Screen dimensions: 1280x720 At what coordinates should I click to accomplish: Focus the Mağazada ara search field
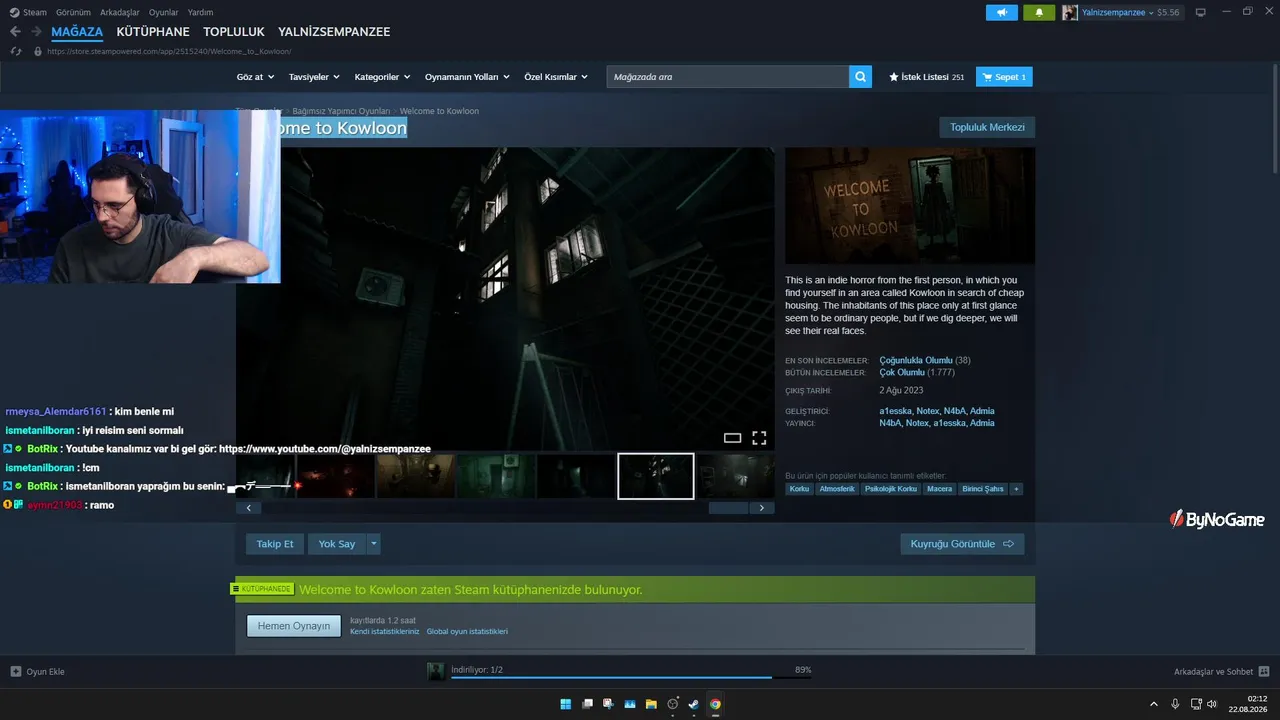pos(728,77)
